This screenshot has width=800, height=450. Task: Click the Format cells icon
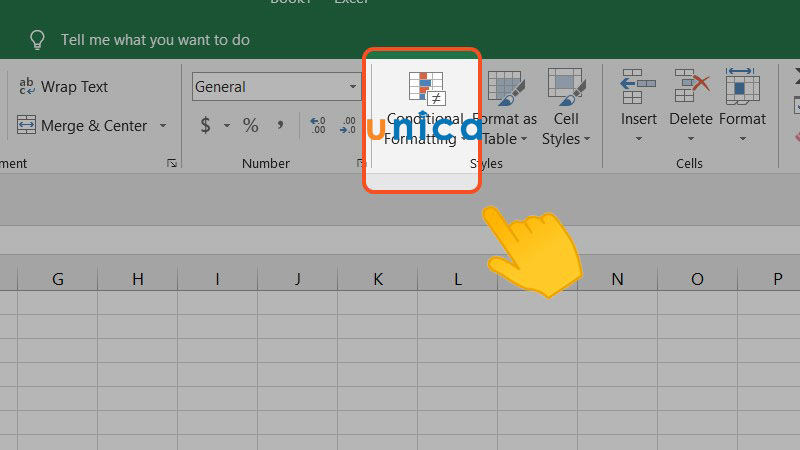pos(742,86)
